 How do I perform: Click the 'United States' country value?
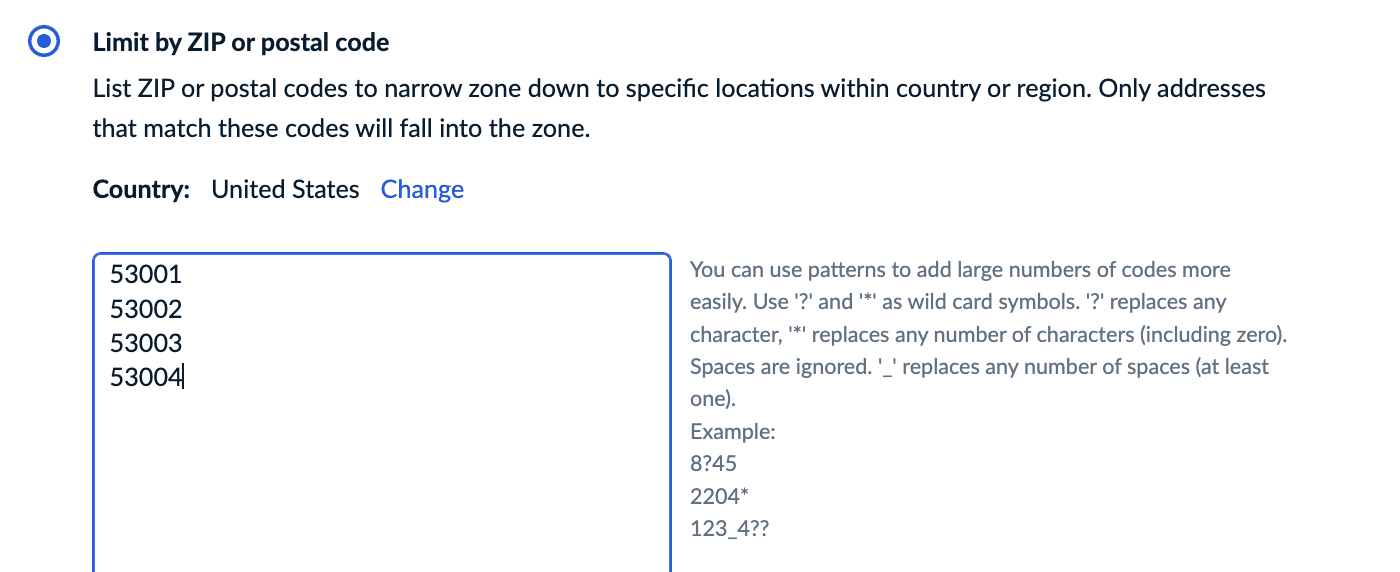coord(285,190)
